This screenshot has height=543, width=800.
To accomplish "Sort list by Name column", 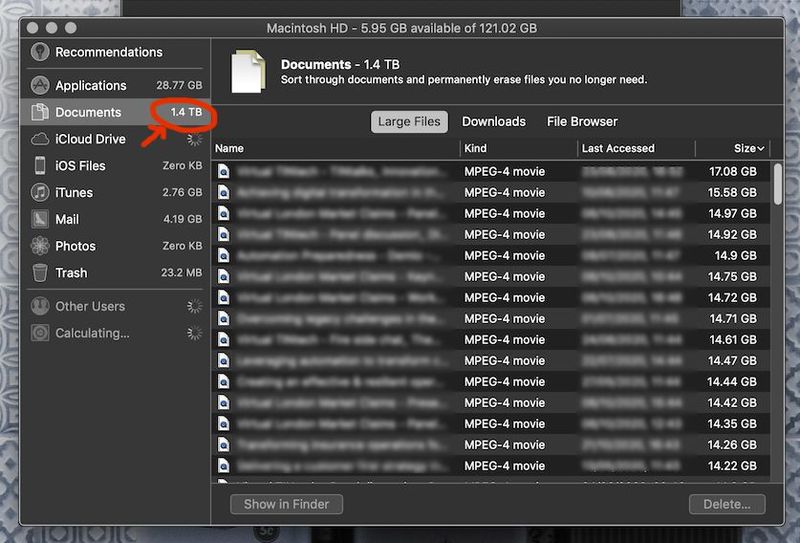I will (x=229, y=149).
